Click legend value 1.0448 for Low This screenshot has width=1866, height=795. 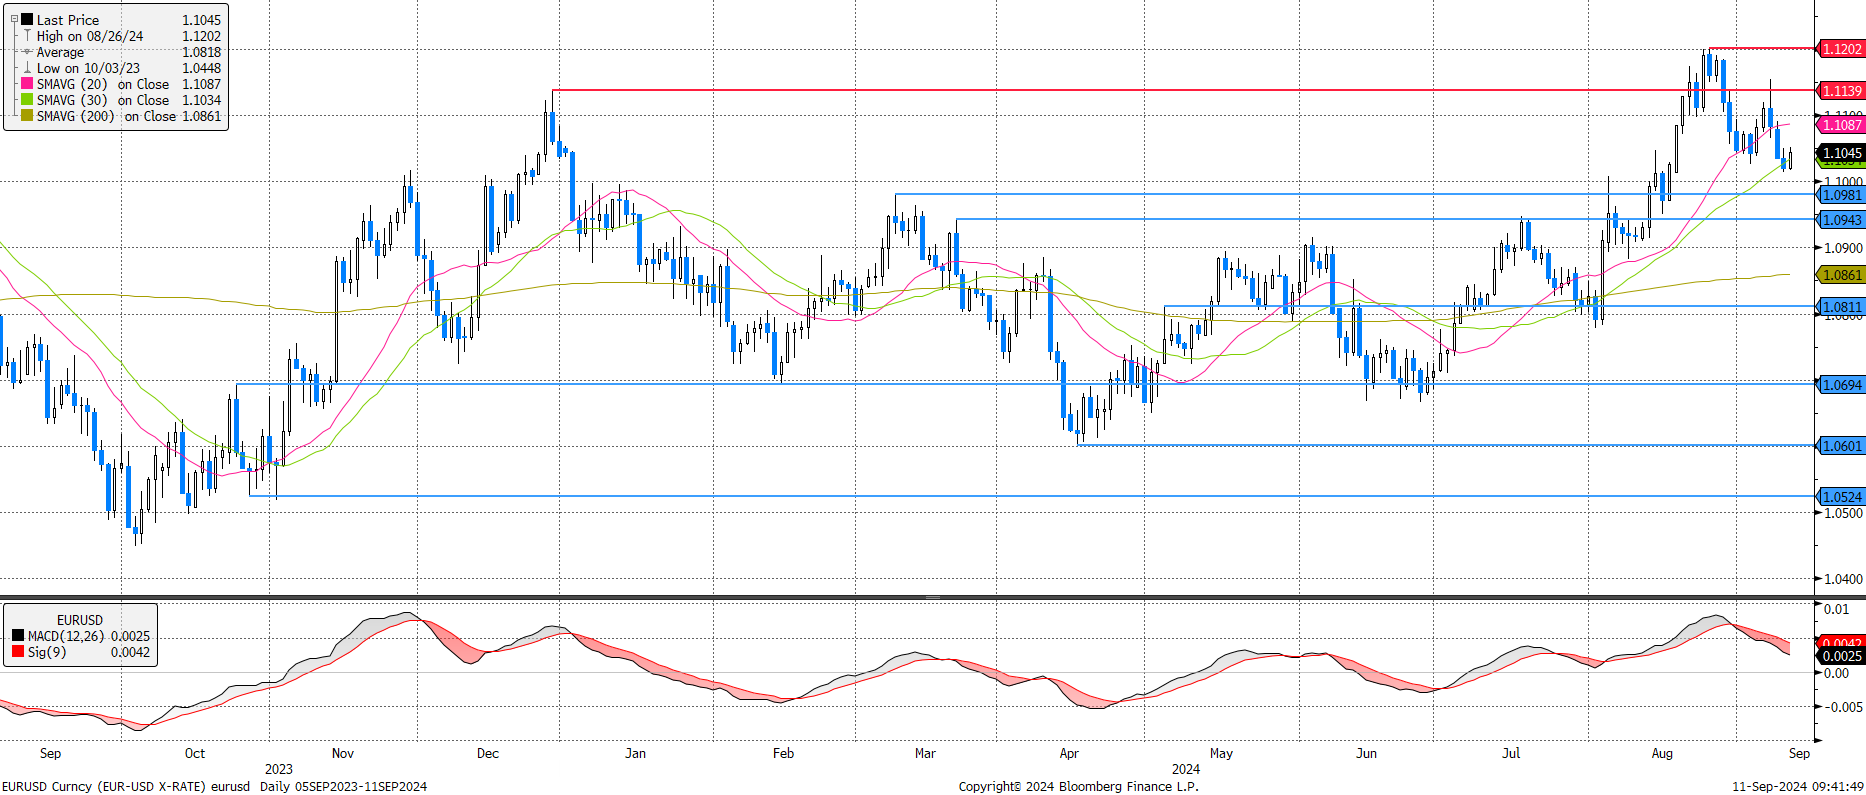202,68
